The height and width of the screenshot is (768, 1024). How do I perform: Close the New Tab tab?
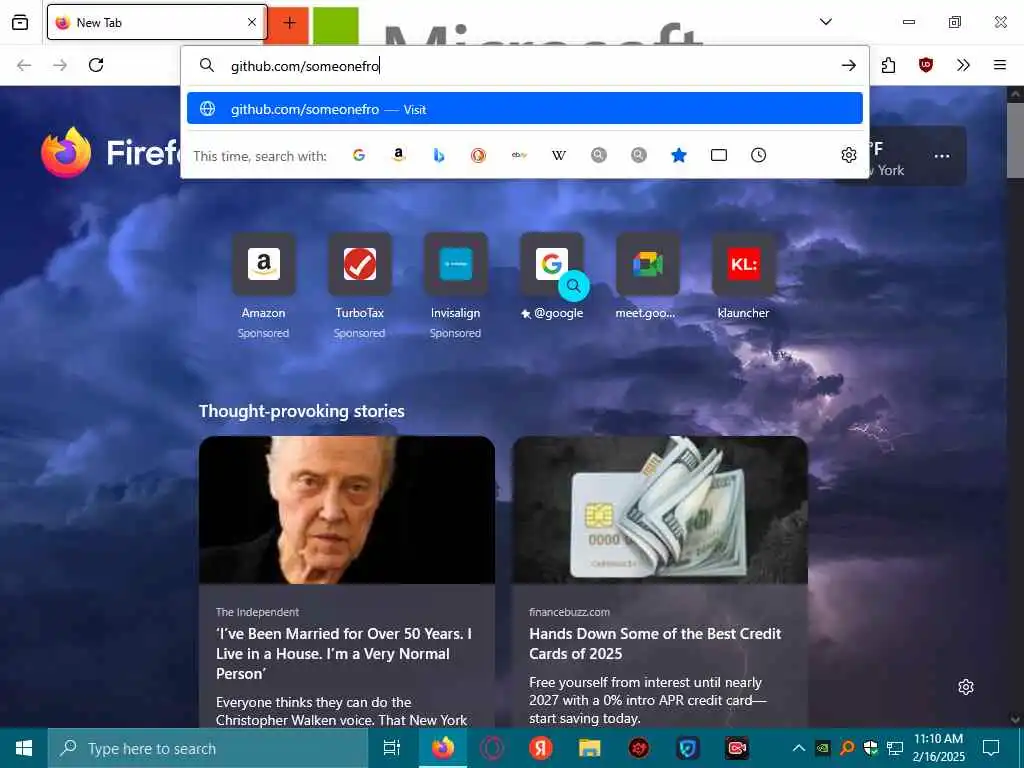252,22
